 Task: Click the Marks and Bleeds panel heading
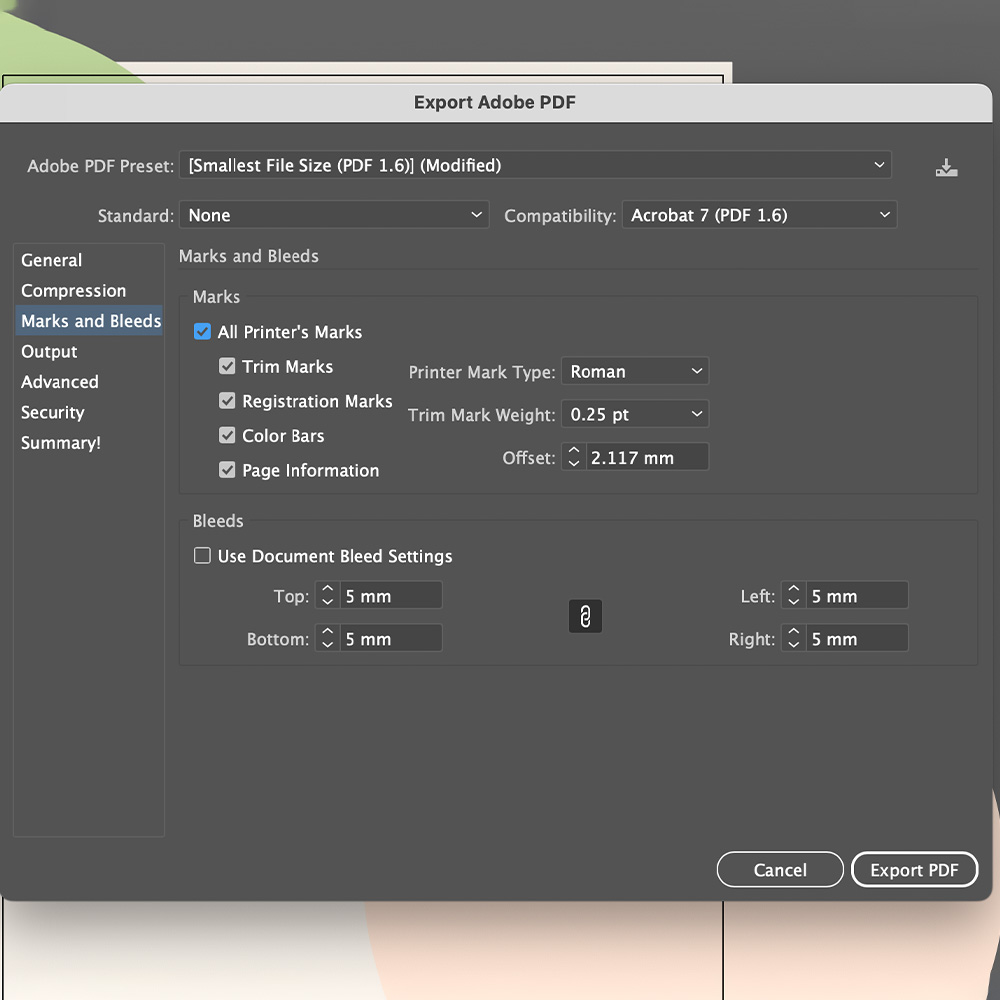pyautogui.click(x=249, y=256)
